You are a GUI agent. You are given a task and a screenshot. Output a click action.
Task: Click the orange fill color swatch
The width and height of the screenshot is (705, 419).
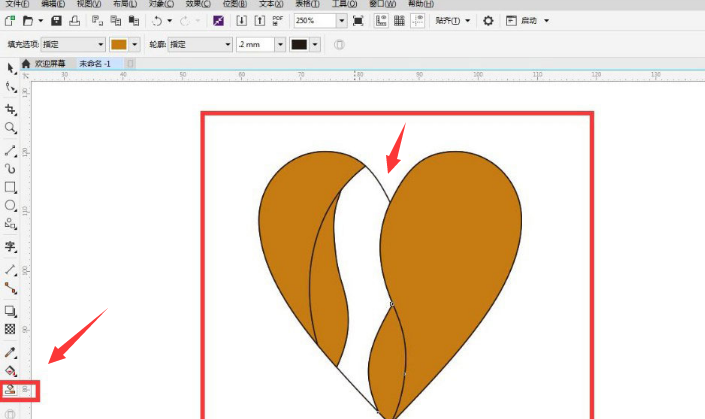(119, 44)
